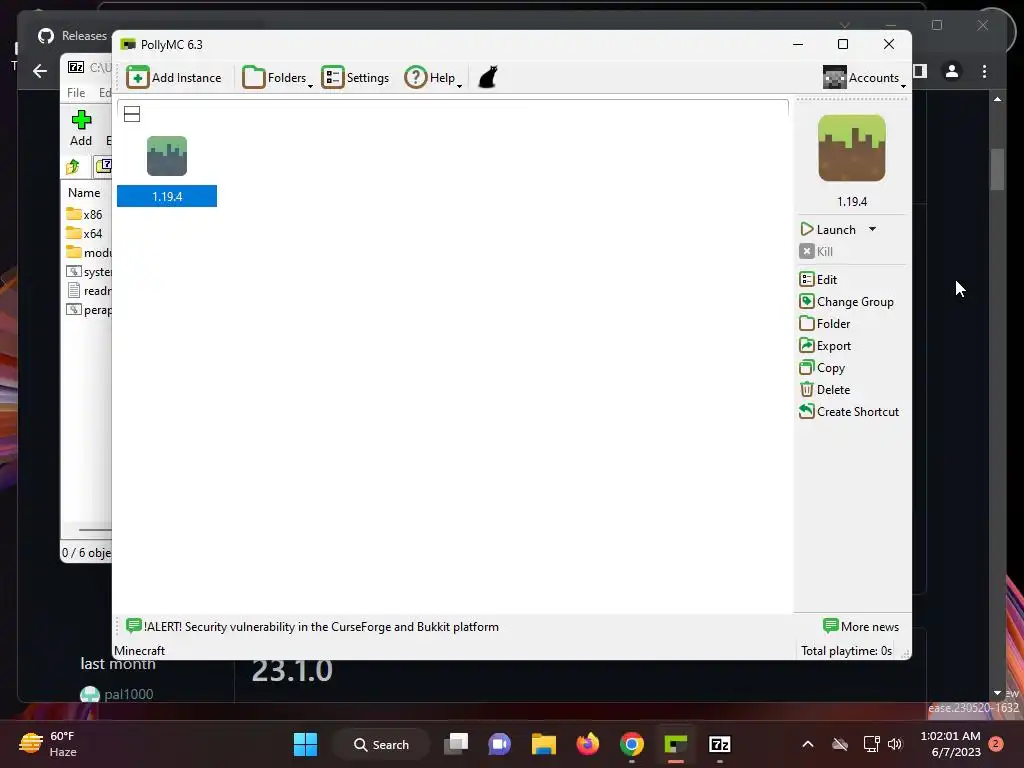Click the 1.19.4 name label under big icon

click(852, 202)
